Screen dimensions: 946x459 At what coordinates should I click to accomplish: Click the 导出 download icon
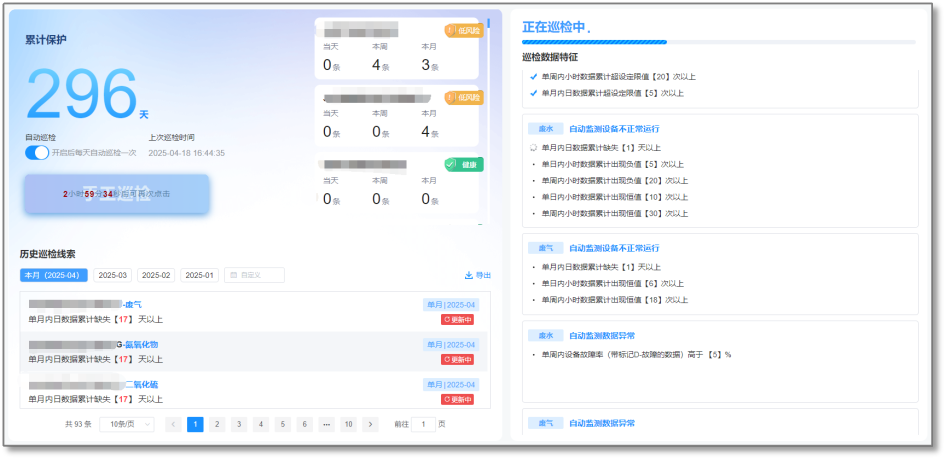coord(468,275)
